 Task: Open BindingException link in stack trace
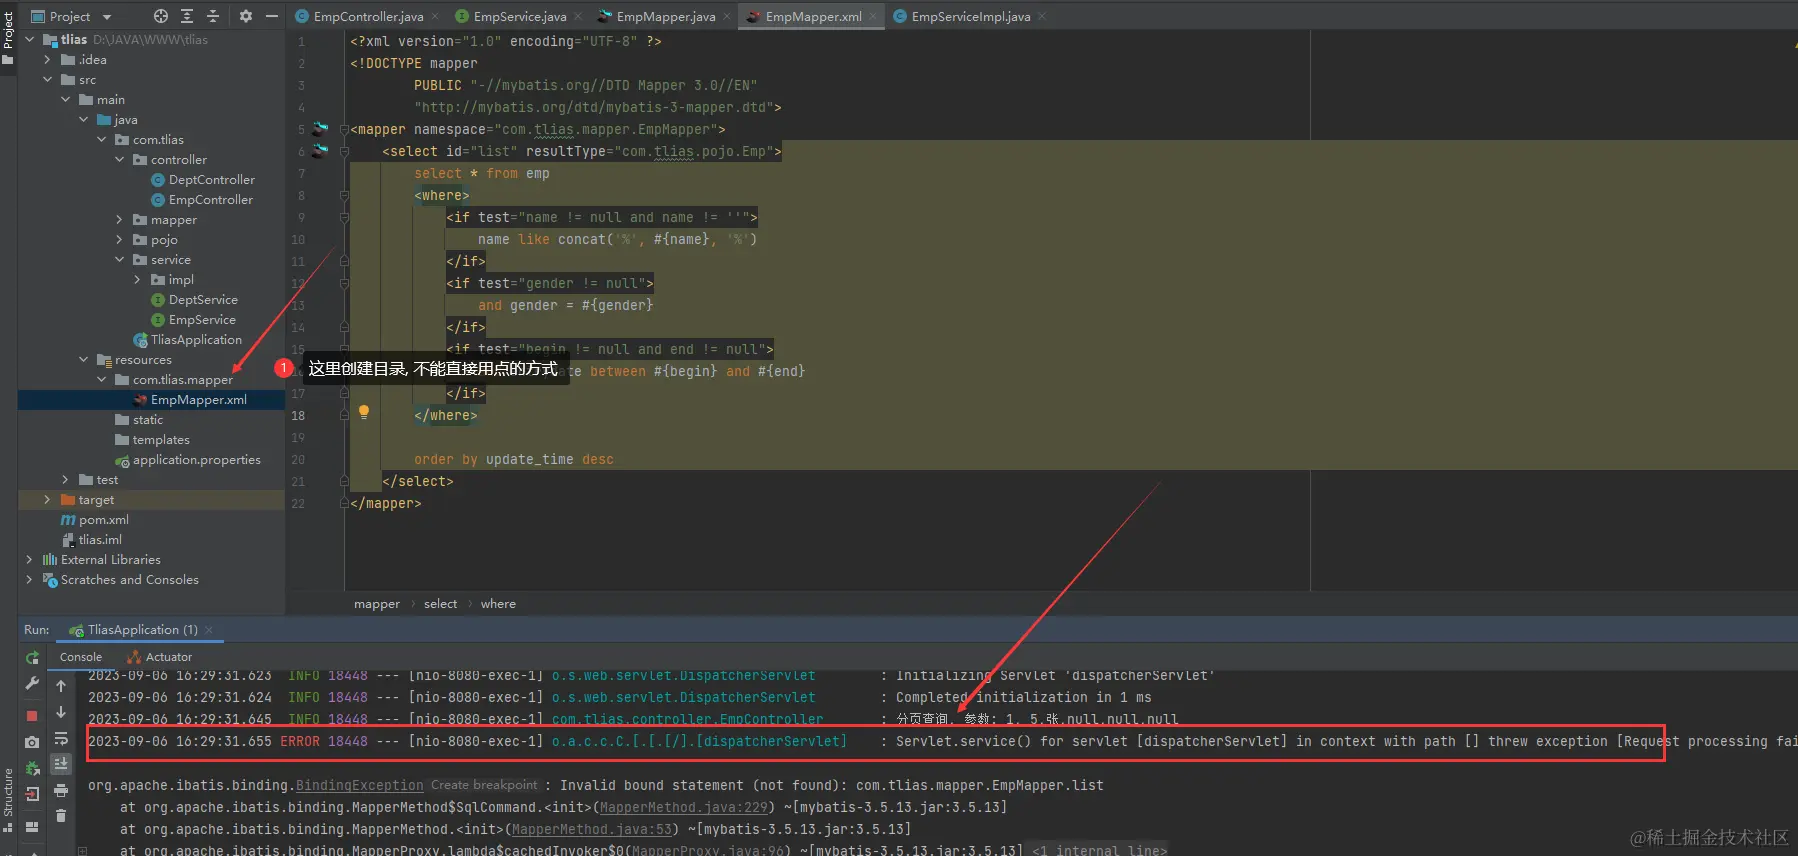360,786
